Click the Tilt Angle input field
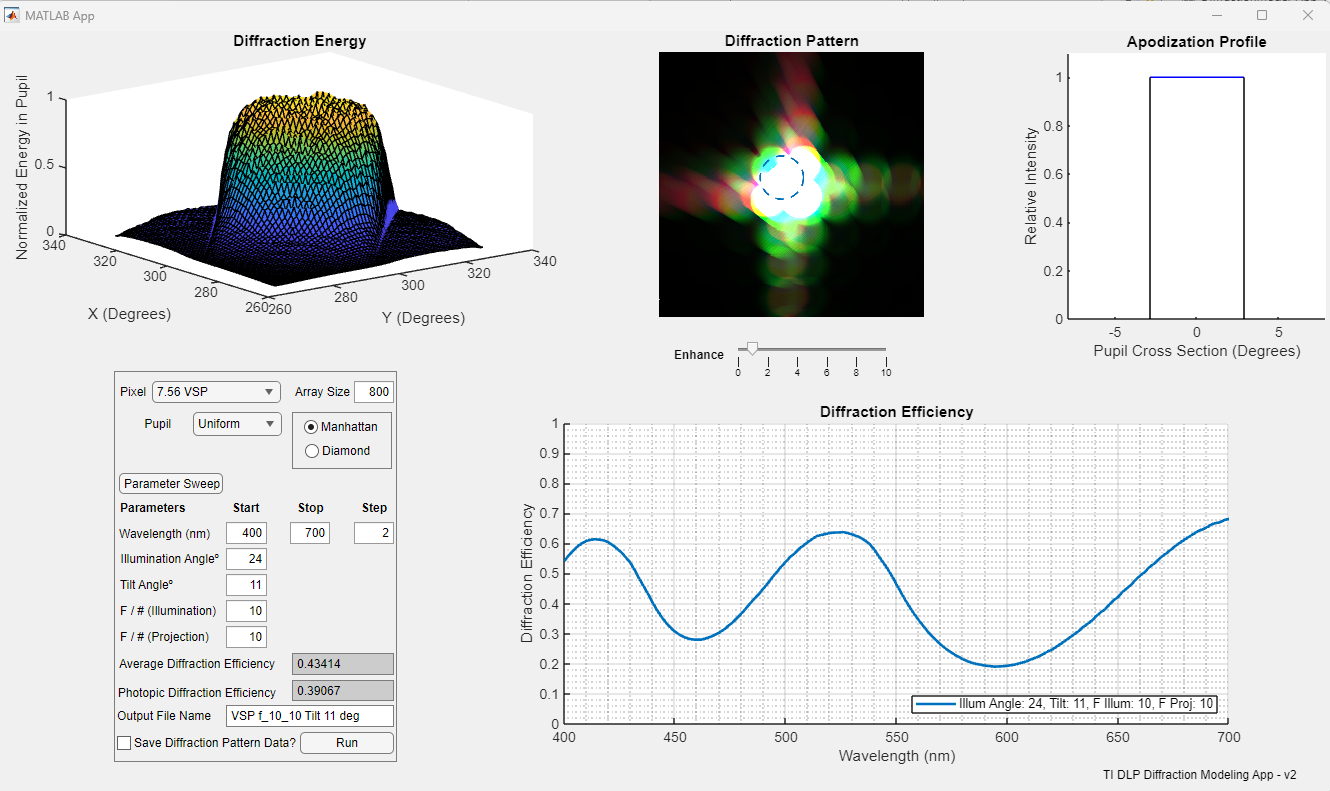Viewport: 1330px width, 791px height. tap(246, 585)
